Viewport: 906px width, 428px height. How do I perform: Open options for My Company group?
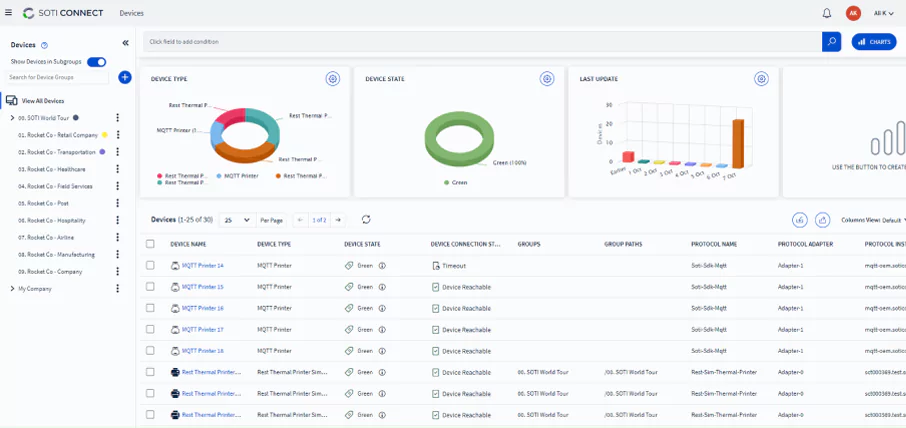pos(118,288)
